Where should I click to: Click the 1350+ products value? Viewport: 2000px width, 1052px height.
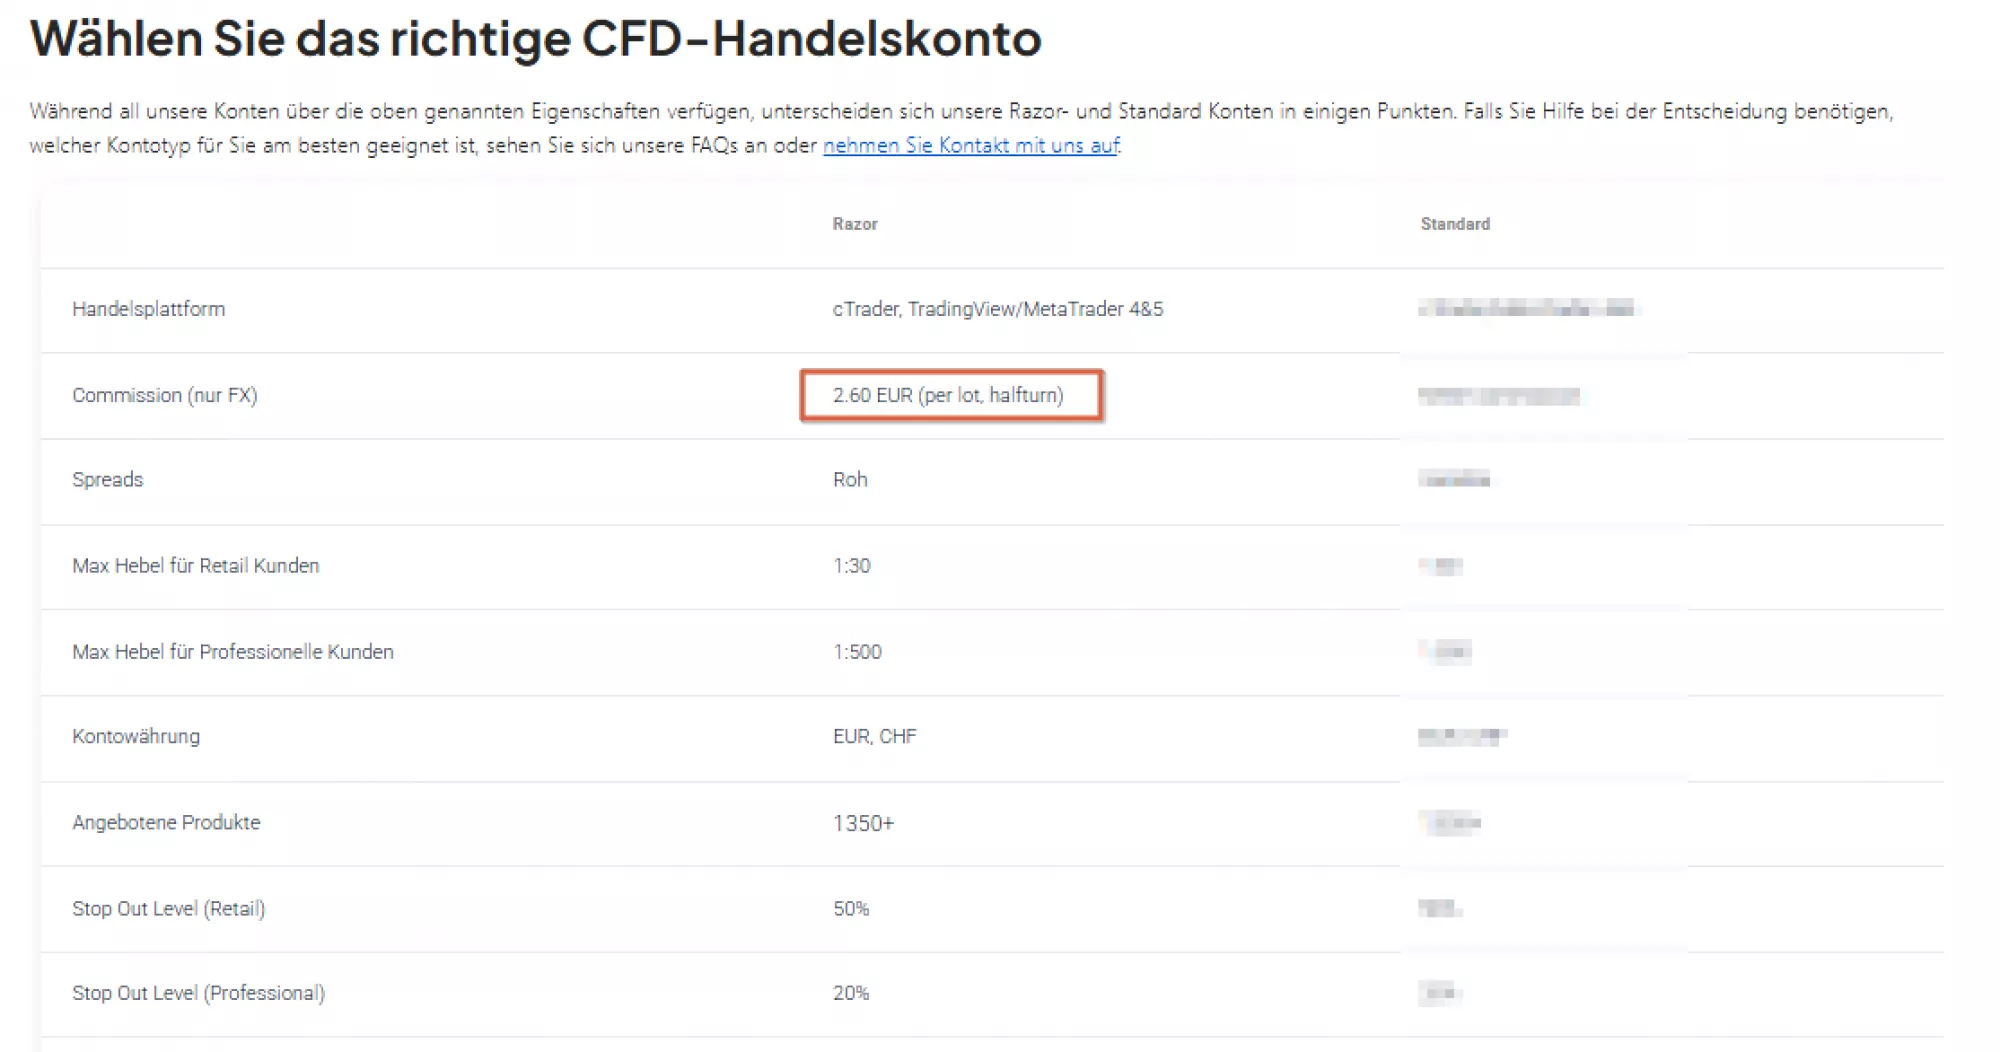863,824
